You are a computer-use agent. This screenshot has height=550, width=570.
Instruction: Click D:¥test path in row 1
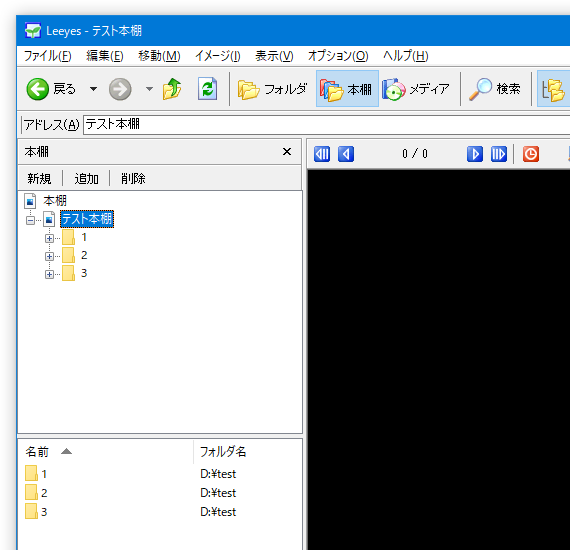coord(218,474)
